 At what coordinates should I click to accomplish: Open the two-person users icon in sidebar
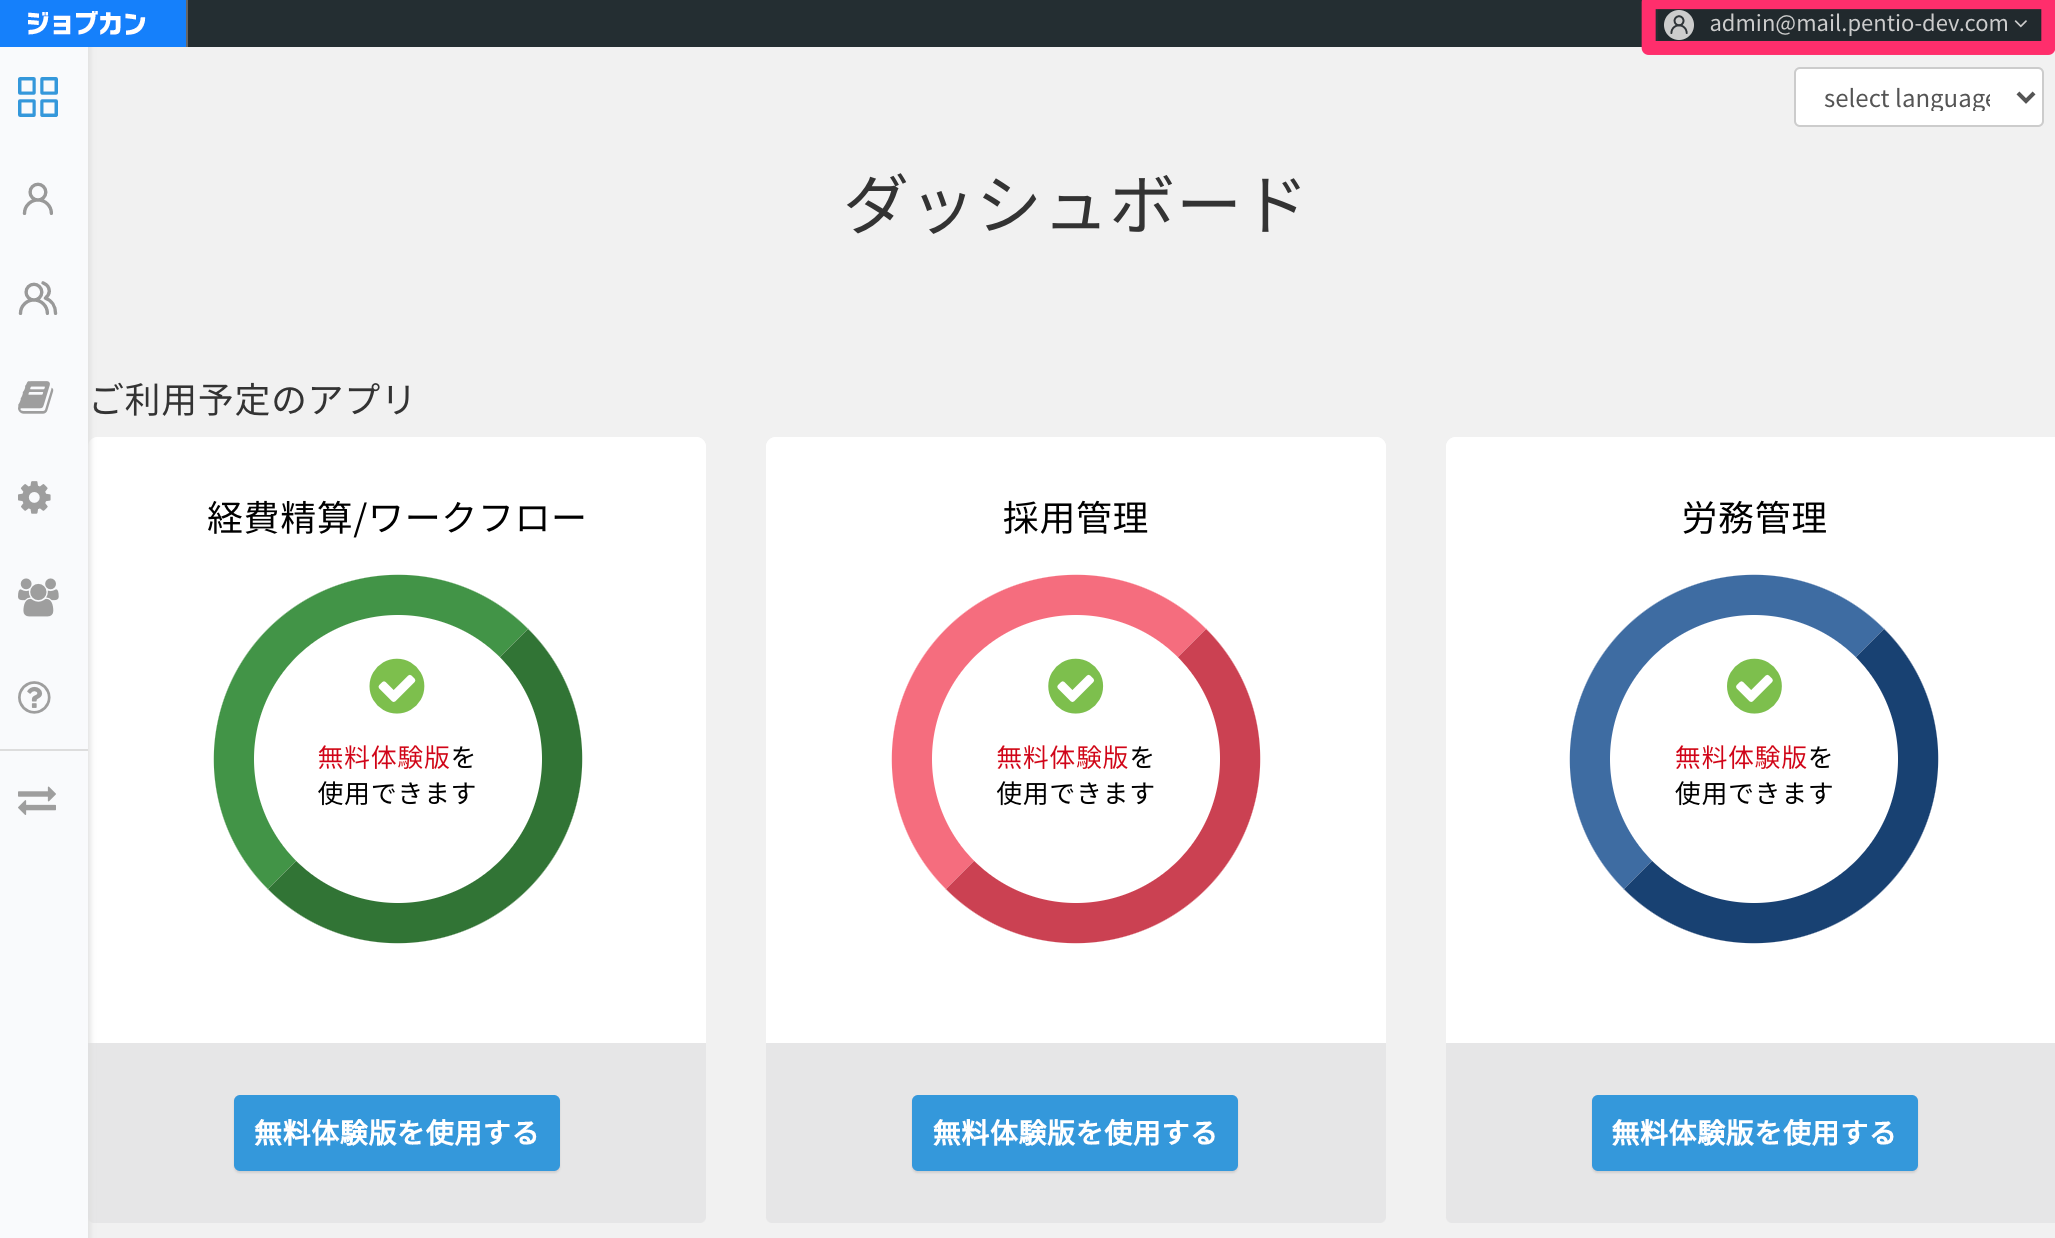coord(38,298)
